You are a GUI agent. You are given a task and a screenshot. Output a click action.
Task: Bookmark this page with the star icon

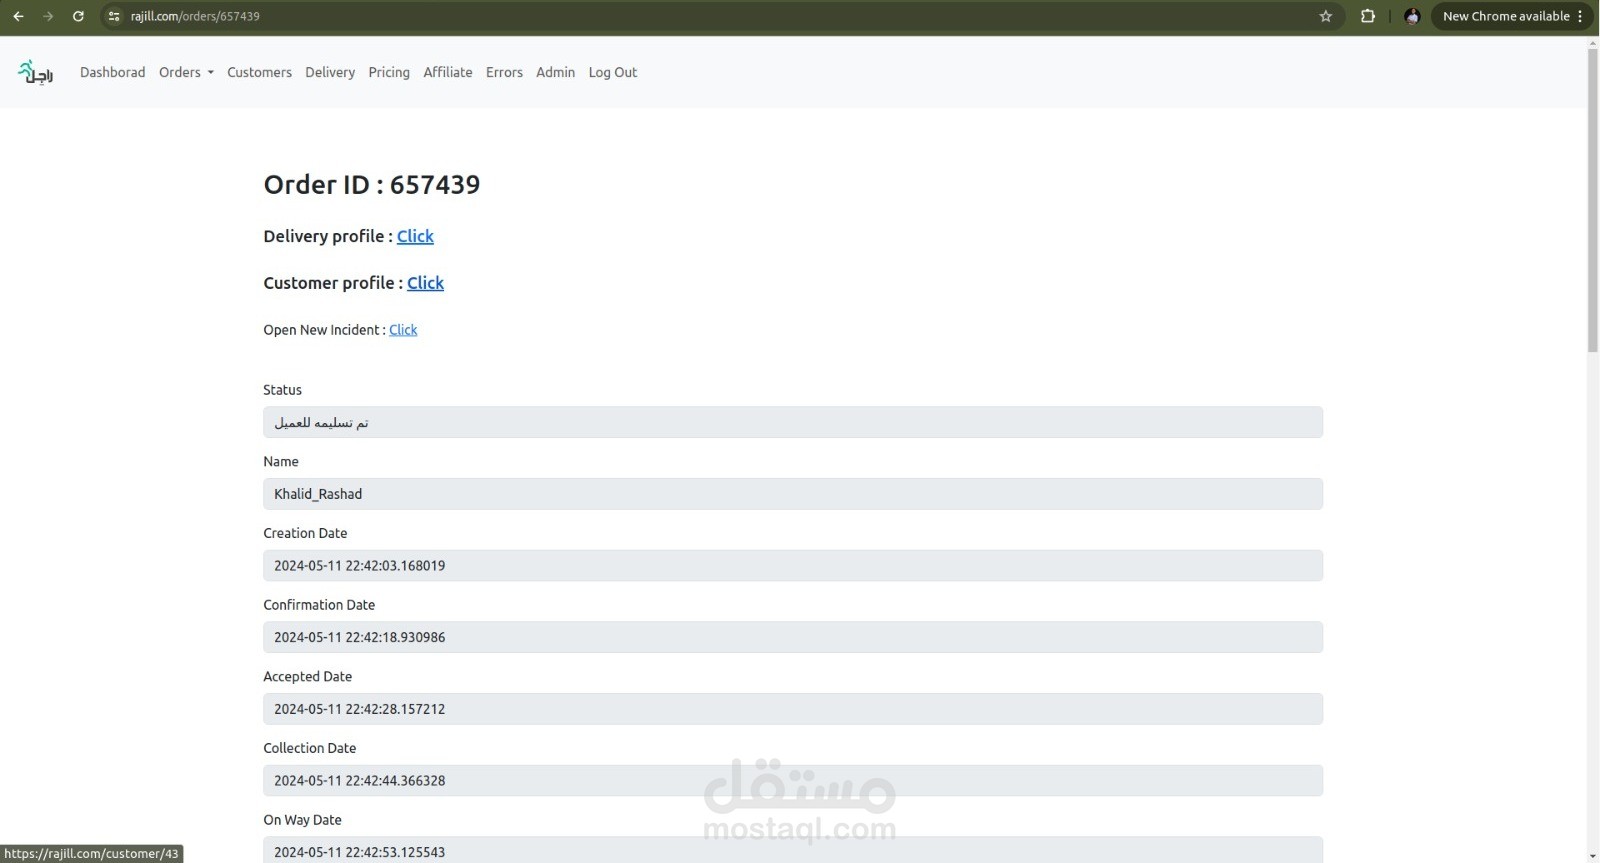click(x=1326, y=16)
